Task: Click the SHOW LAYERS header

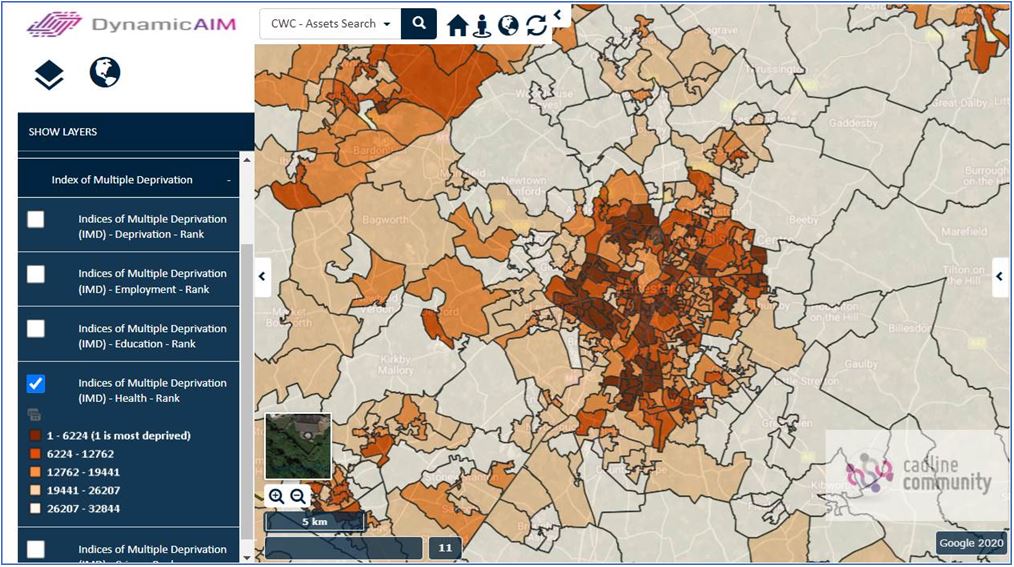Action: [x=136, y=132]
